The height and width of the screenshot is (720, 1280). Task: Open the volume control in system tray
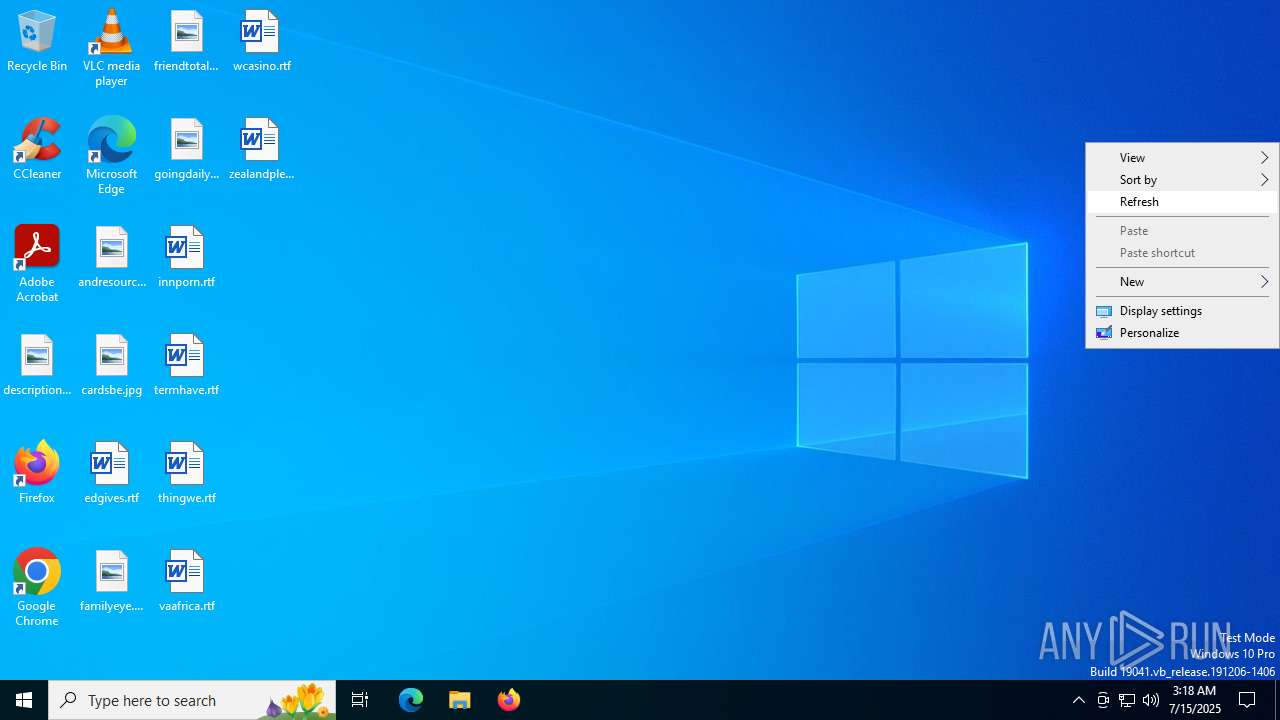pos(1151,700)
